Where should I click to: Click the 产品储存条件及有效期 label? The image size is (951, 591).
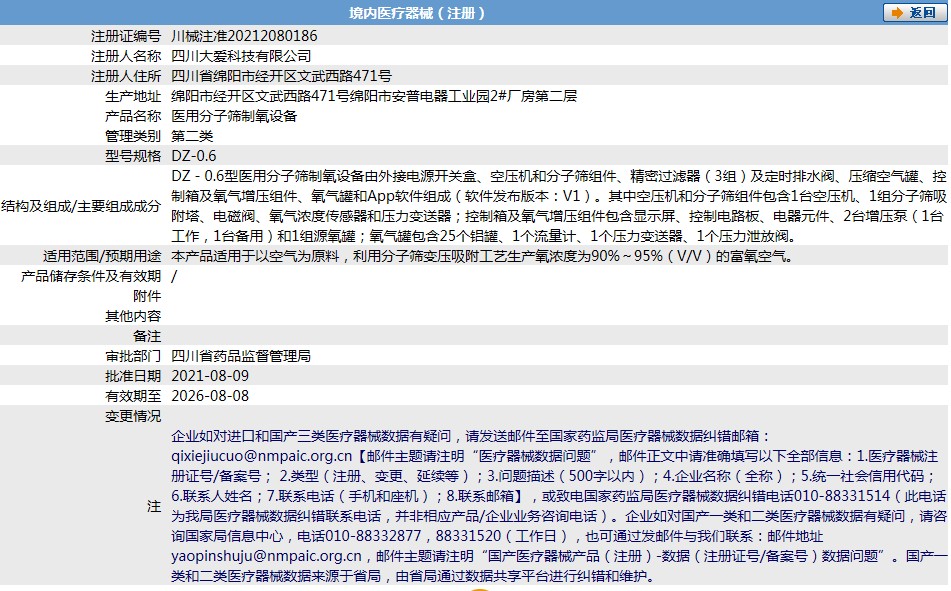pyautogui.click(x=91, y=276)
